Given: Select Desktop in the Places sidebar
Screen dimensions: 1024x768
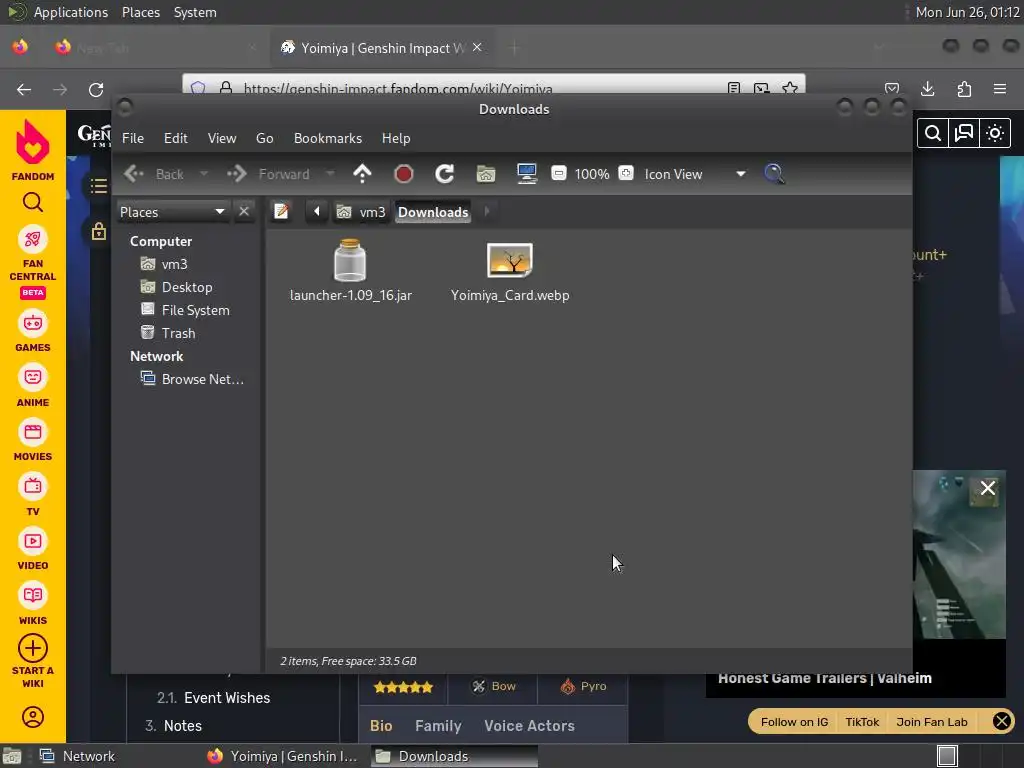Looking at the screenshot, I should pos(176,287).
